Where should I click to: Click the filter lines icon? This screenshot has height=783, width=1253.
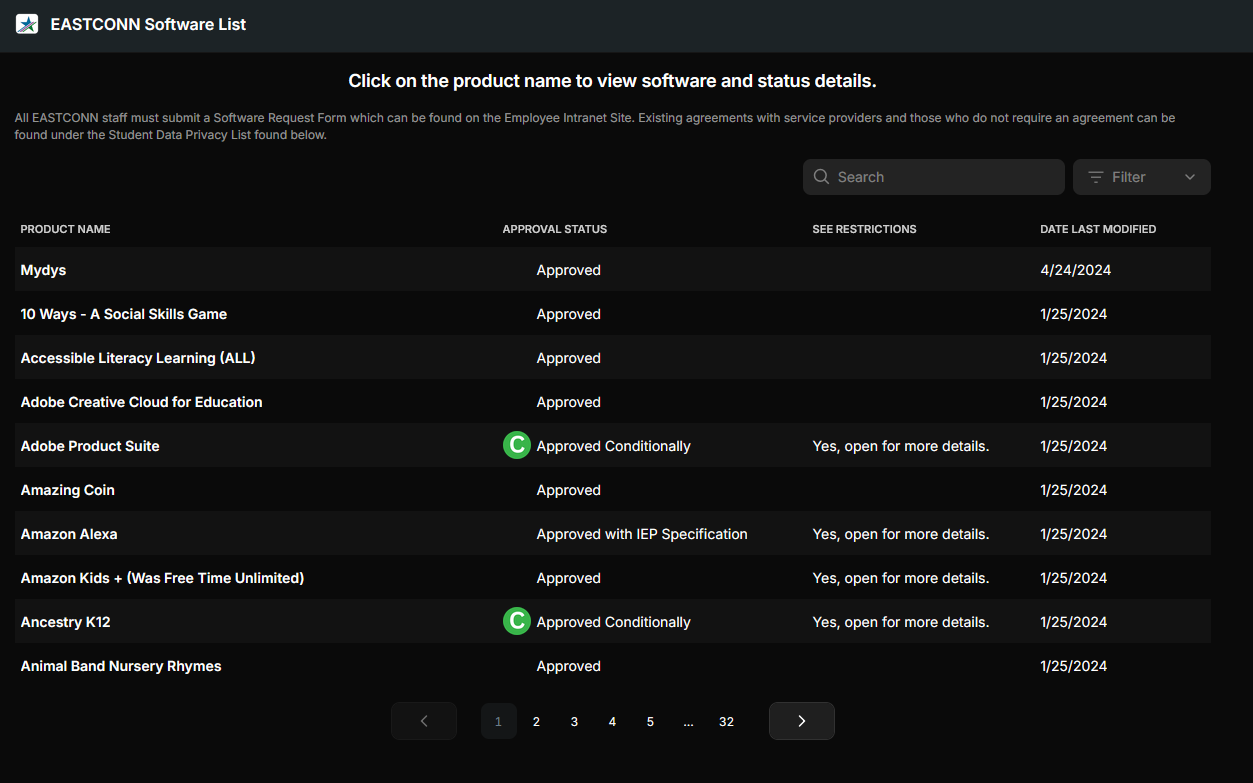[1096, 177]
